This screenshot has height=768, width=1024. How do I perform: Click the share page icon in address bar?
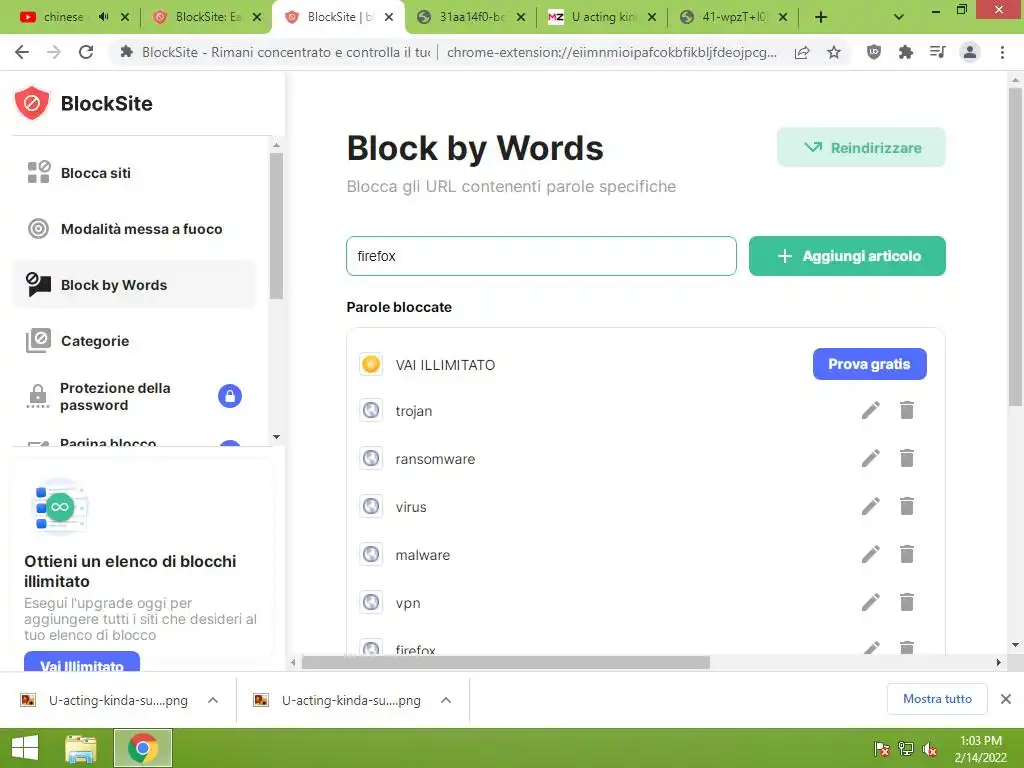pyautogui.click(x=802, y=52)
